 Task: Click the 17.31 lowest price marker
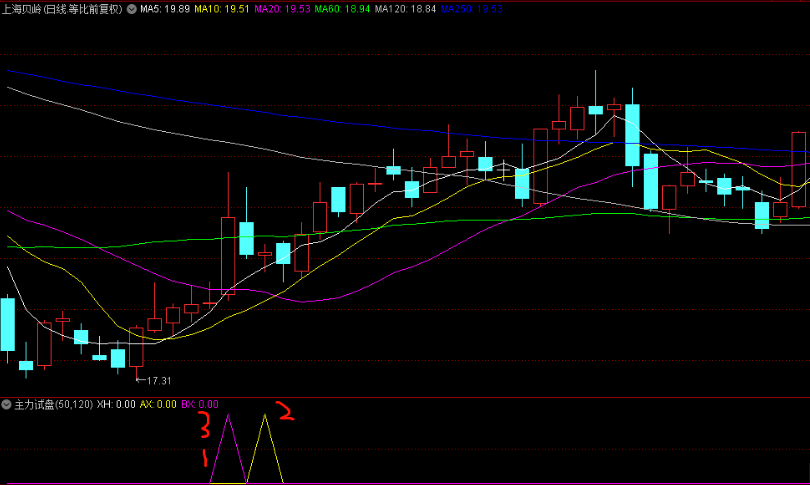(x=154, y=381)
